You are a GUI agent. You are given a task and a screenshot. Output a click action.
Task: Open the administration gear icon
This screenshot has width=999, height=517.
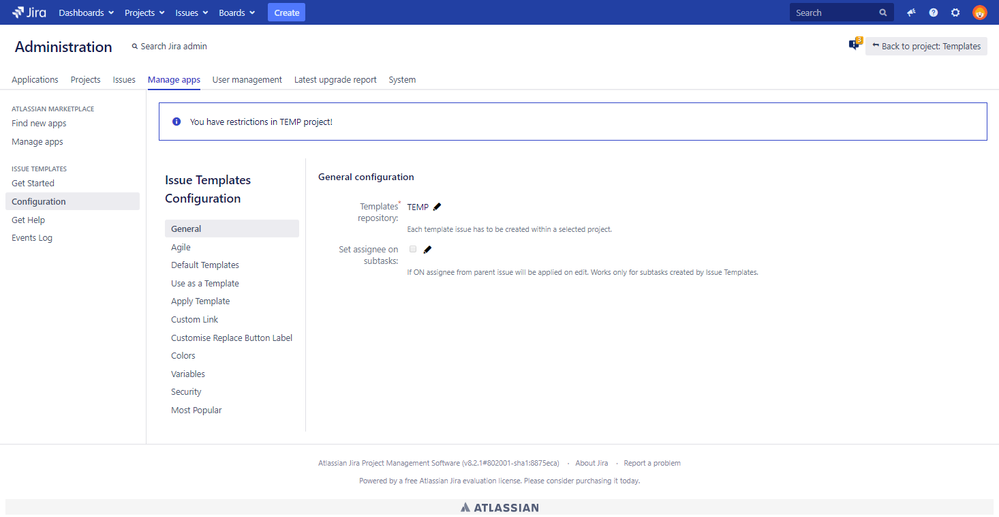tap(955, 13)
